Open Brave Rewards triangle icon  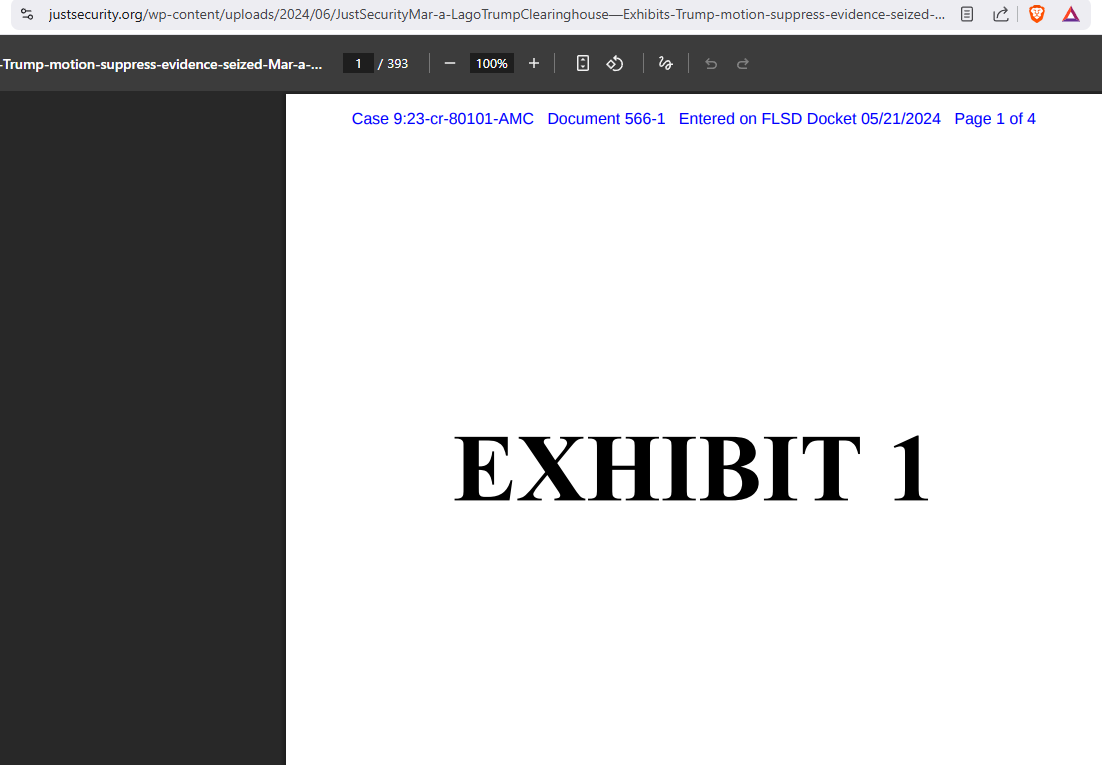(x=1070, y=14)
